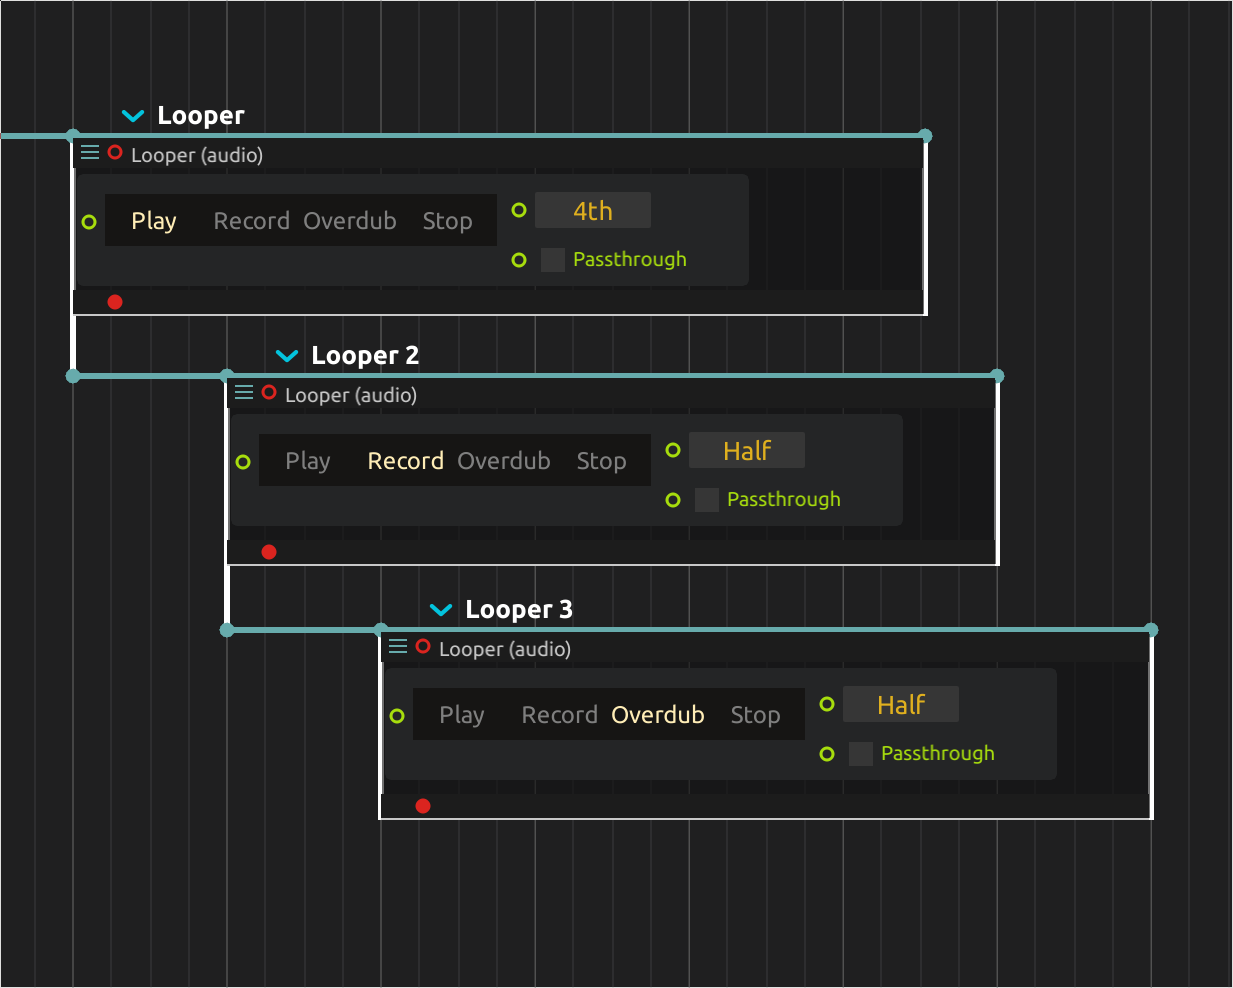Screen dimensions: 1233x988
Task: Click red audio port under Looper 2
Action: pos(269,552)
